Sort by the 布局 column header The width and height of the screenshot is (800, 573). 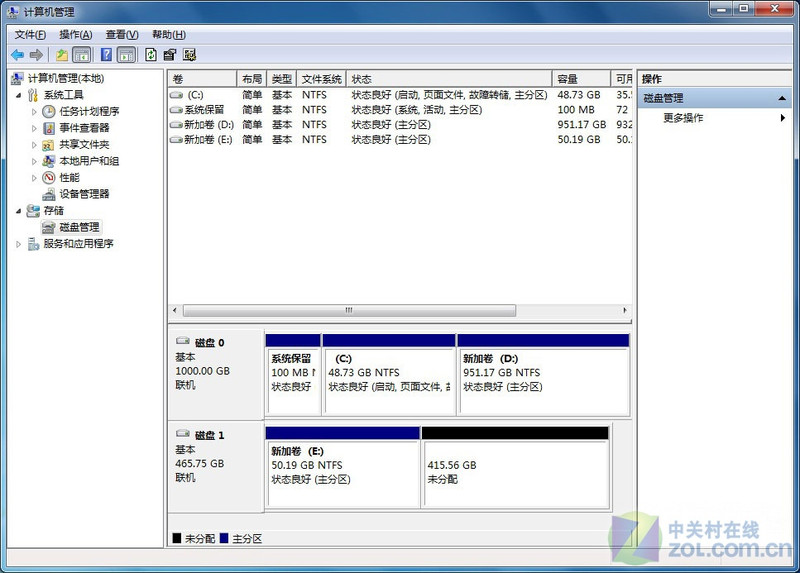pos(252,79)
